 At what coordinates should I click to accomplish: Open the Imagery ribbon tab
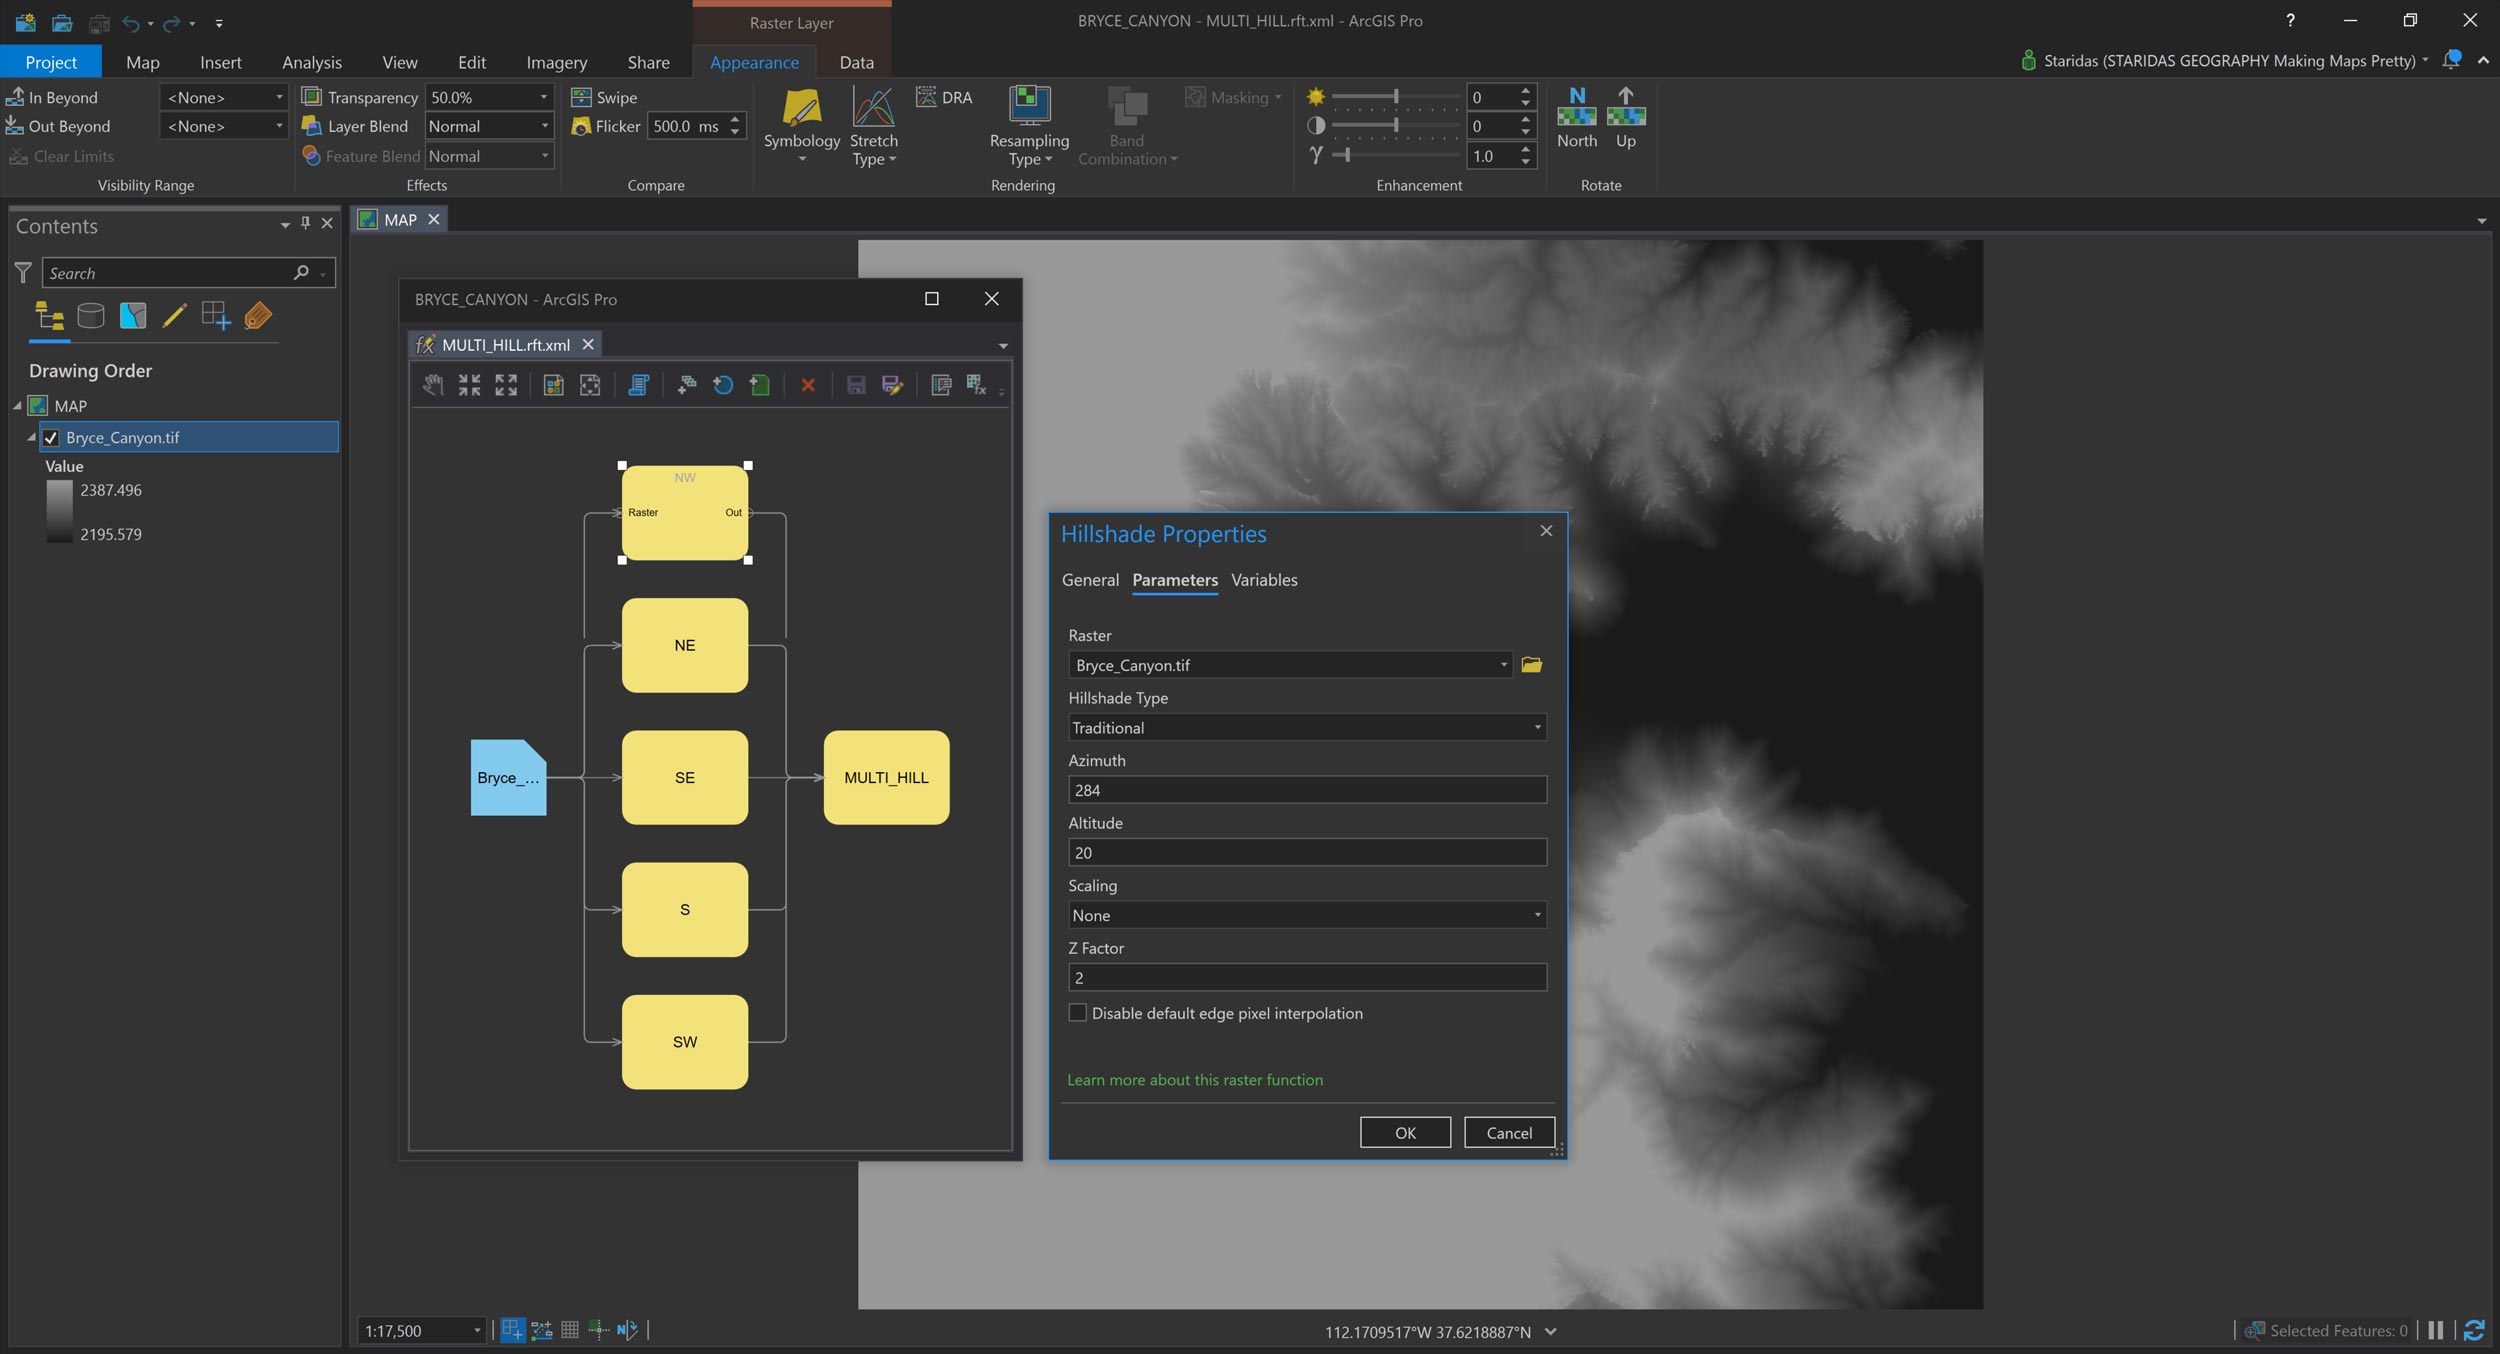click(x=556, y=62)
